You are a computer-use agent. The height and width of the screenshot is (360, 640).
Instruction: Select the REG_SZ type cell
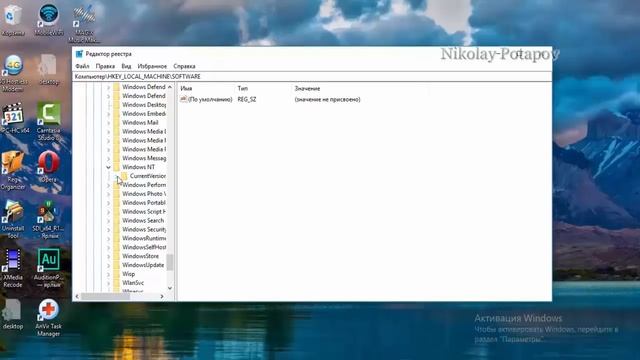coord(247,99)
